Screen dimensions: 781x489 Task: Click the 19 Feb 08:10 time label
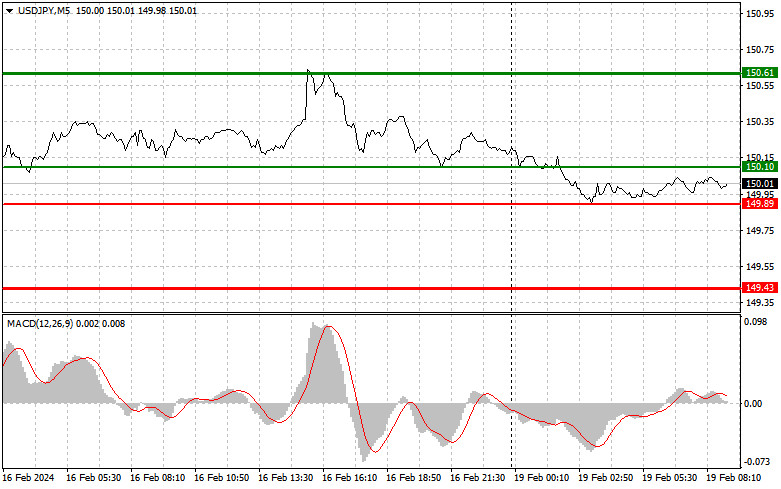(734, 478)
